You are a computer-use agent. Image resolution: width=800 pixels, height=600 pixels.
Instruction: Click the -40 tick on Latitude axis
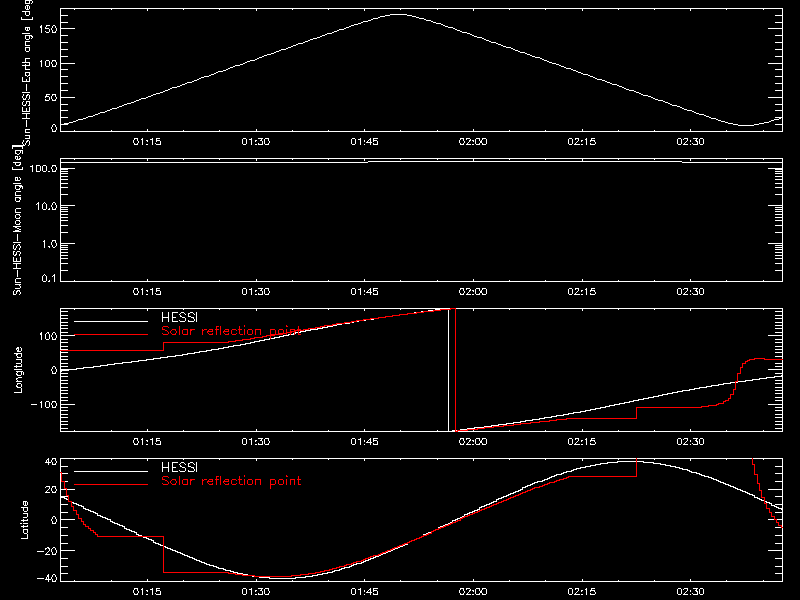pos(47,579)
